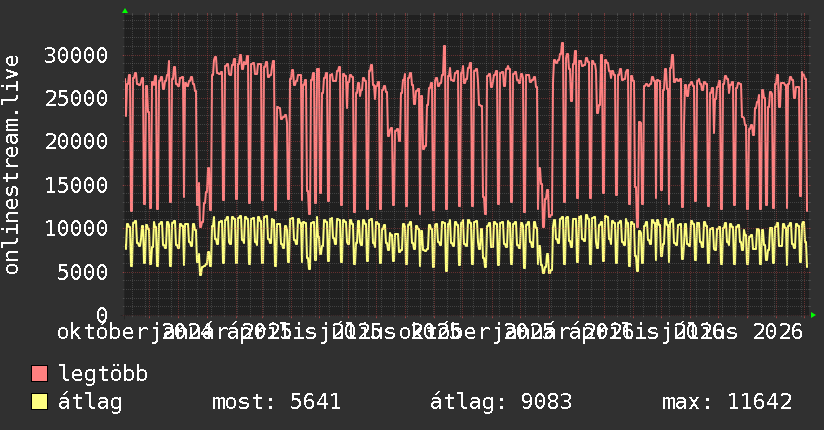Image resolution: width=824 pixels, height=430 pixels.
Task: Click the 25000 y-axis label
Action: [x=76, y=98]
